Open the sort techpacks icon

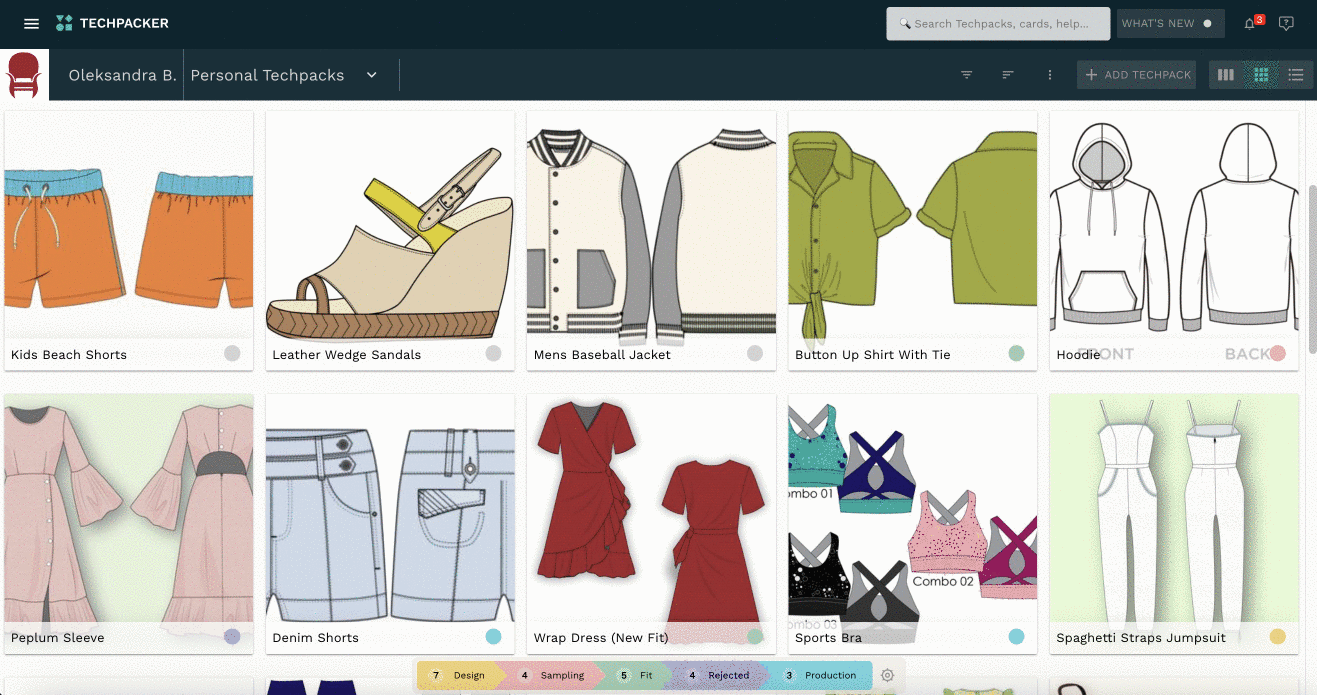coord(1008,75)
